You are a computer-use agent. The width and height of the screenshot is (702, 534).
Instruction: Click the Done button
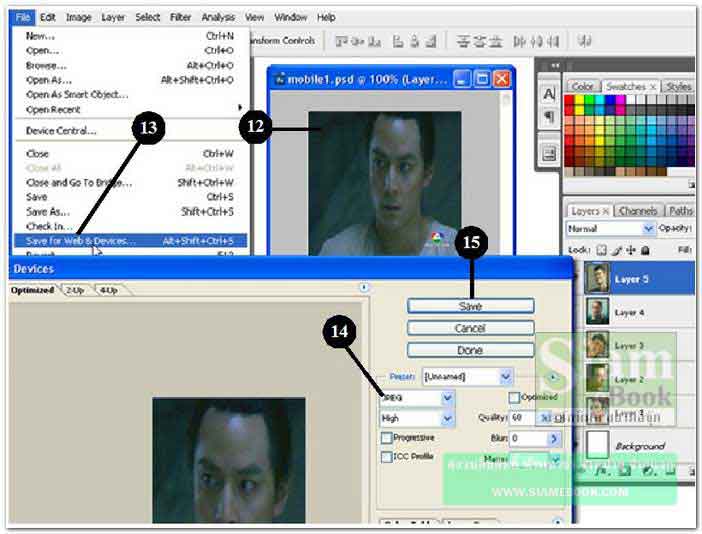(x=471, y=350)
